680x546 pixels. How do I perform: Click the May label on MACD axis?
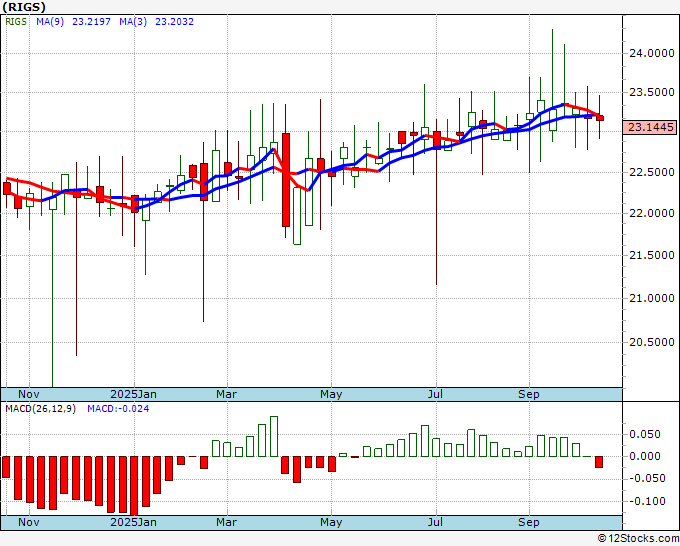(331, 522)
